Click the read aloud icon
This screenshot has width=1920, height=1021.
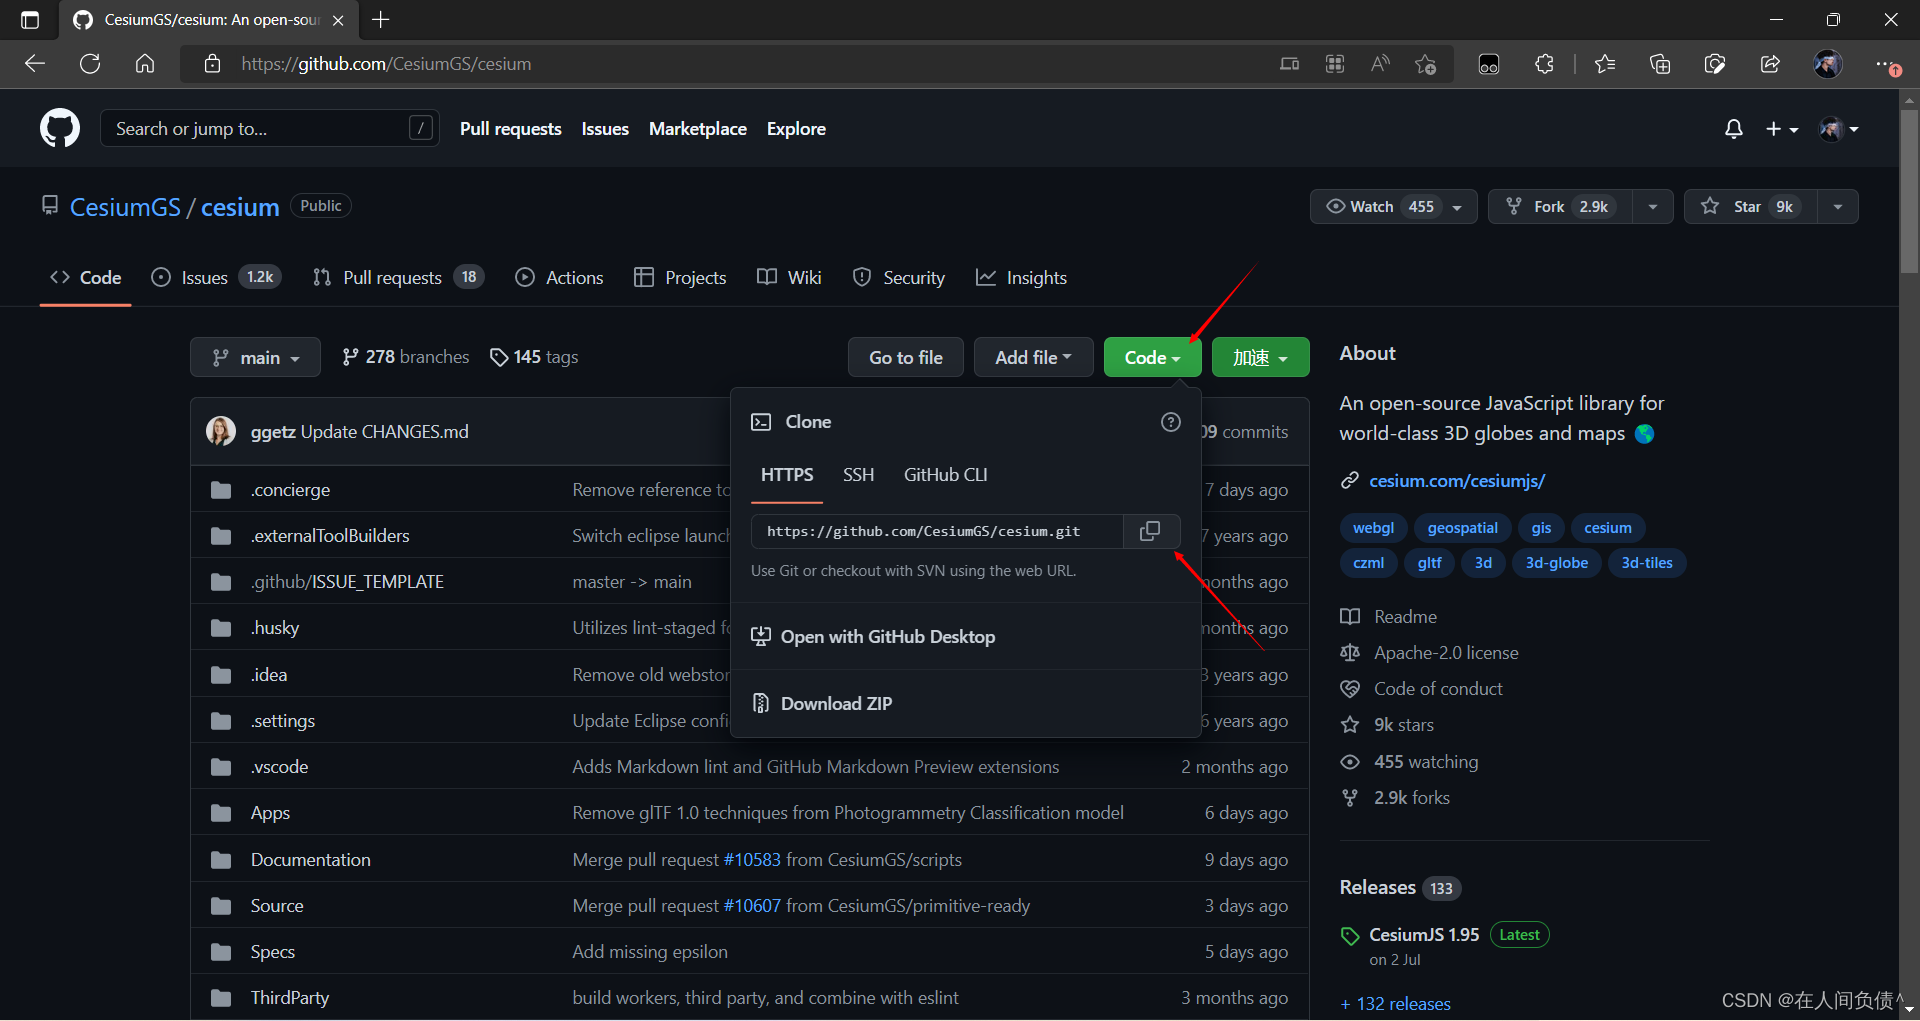[x=1380, y=64]
